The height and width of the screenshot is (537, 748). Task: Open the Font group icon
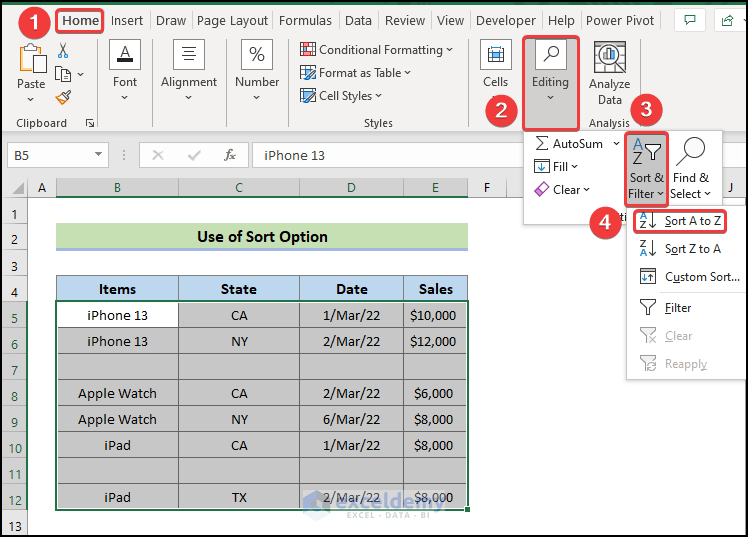[125, 55]
